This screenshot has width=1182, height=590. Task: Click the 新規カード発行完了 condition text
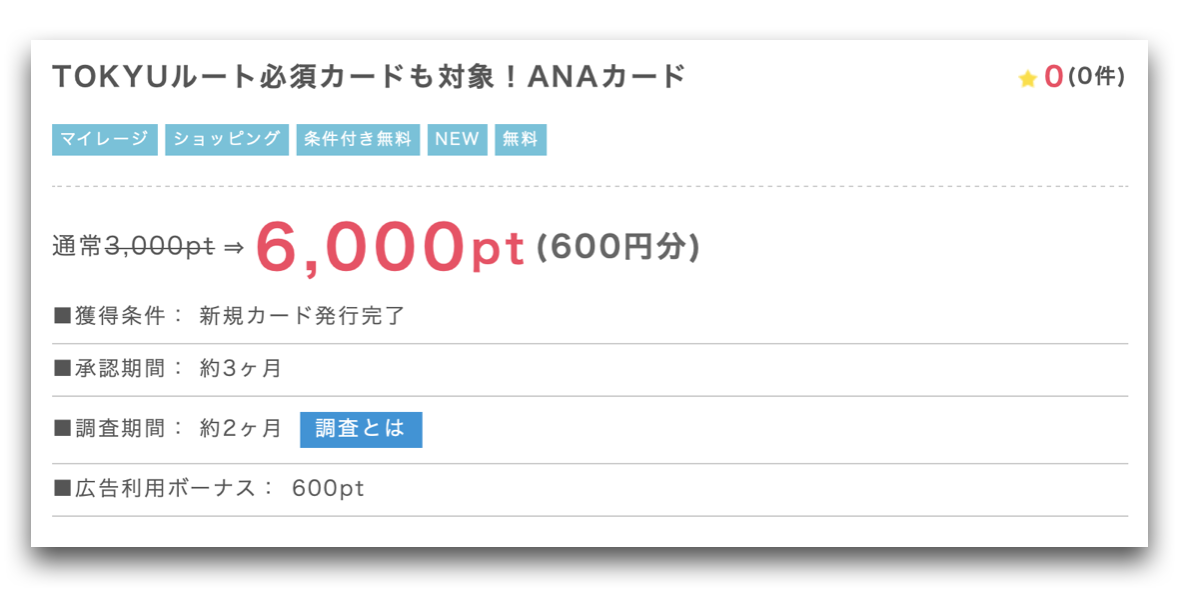click(x=302, y=316)
